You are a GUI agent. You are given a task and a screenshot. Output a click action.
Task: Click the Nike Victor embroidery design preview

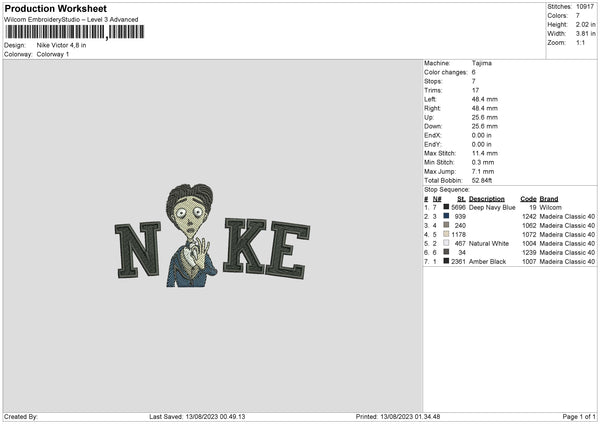(x=212, y=235)
